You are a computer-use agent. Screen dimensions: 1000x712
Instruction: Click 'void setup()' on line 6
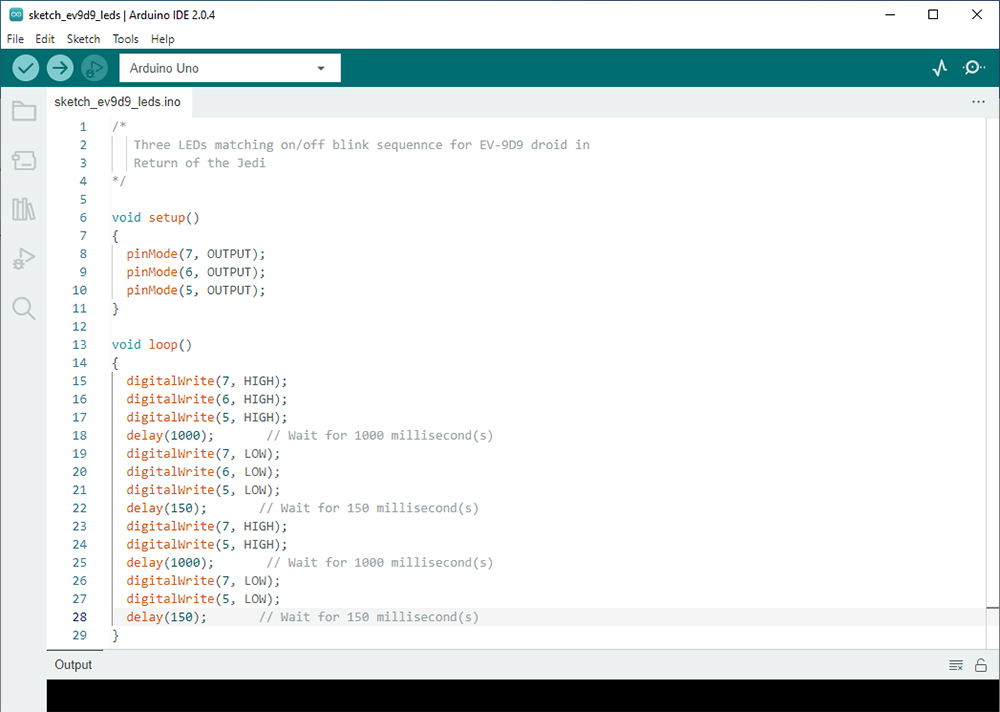156,218
